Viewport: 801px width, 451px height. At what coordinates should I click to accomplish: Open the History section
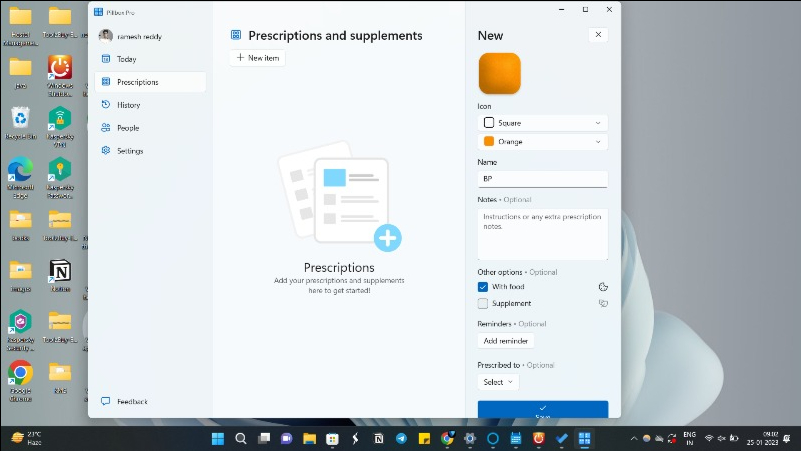coord(128,105)
